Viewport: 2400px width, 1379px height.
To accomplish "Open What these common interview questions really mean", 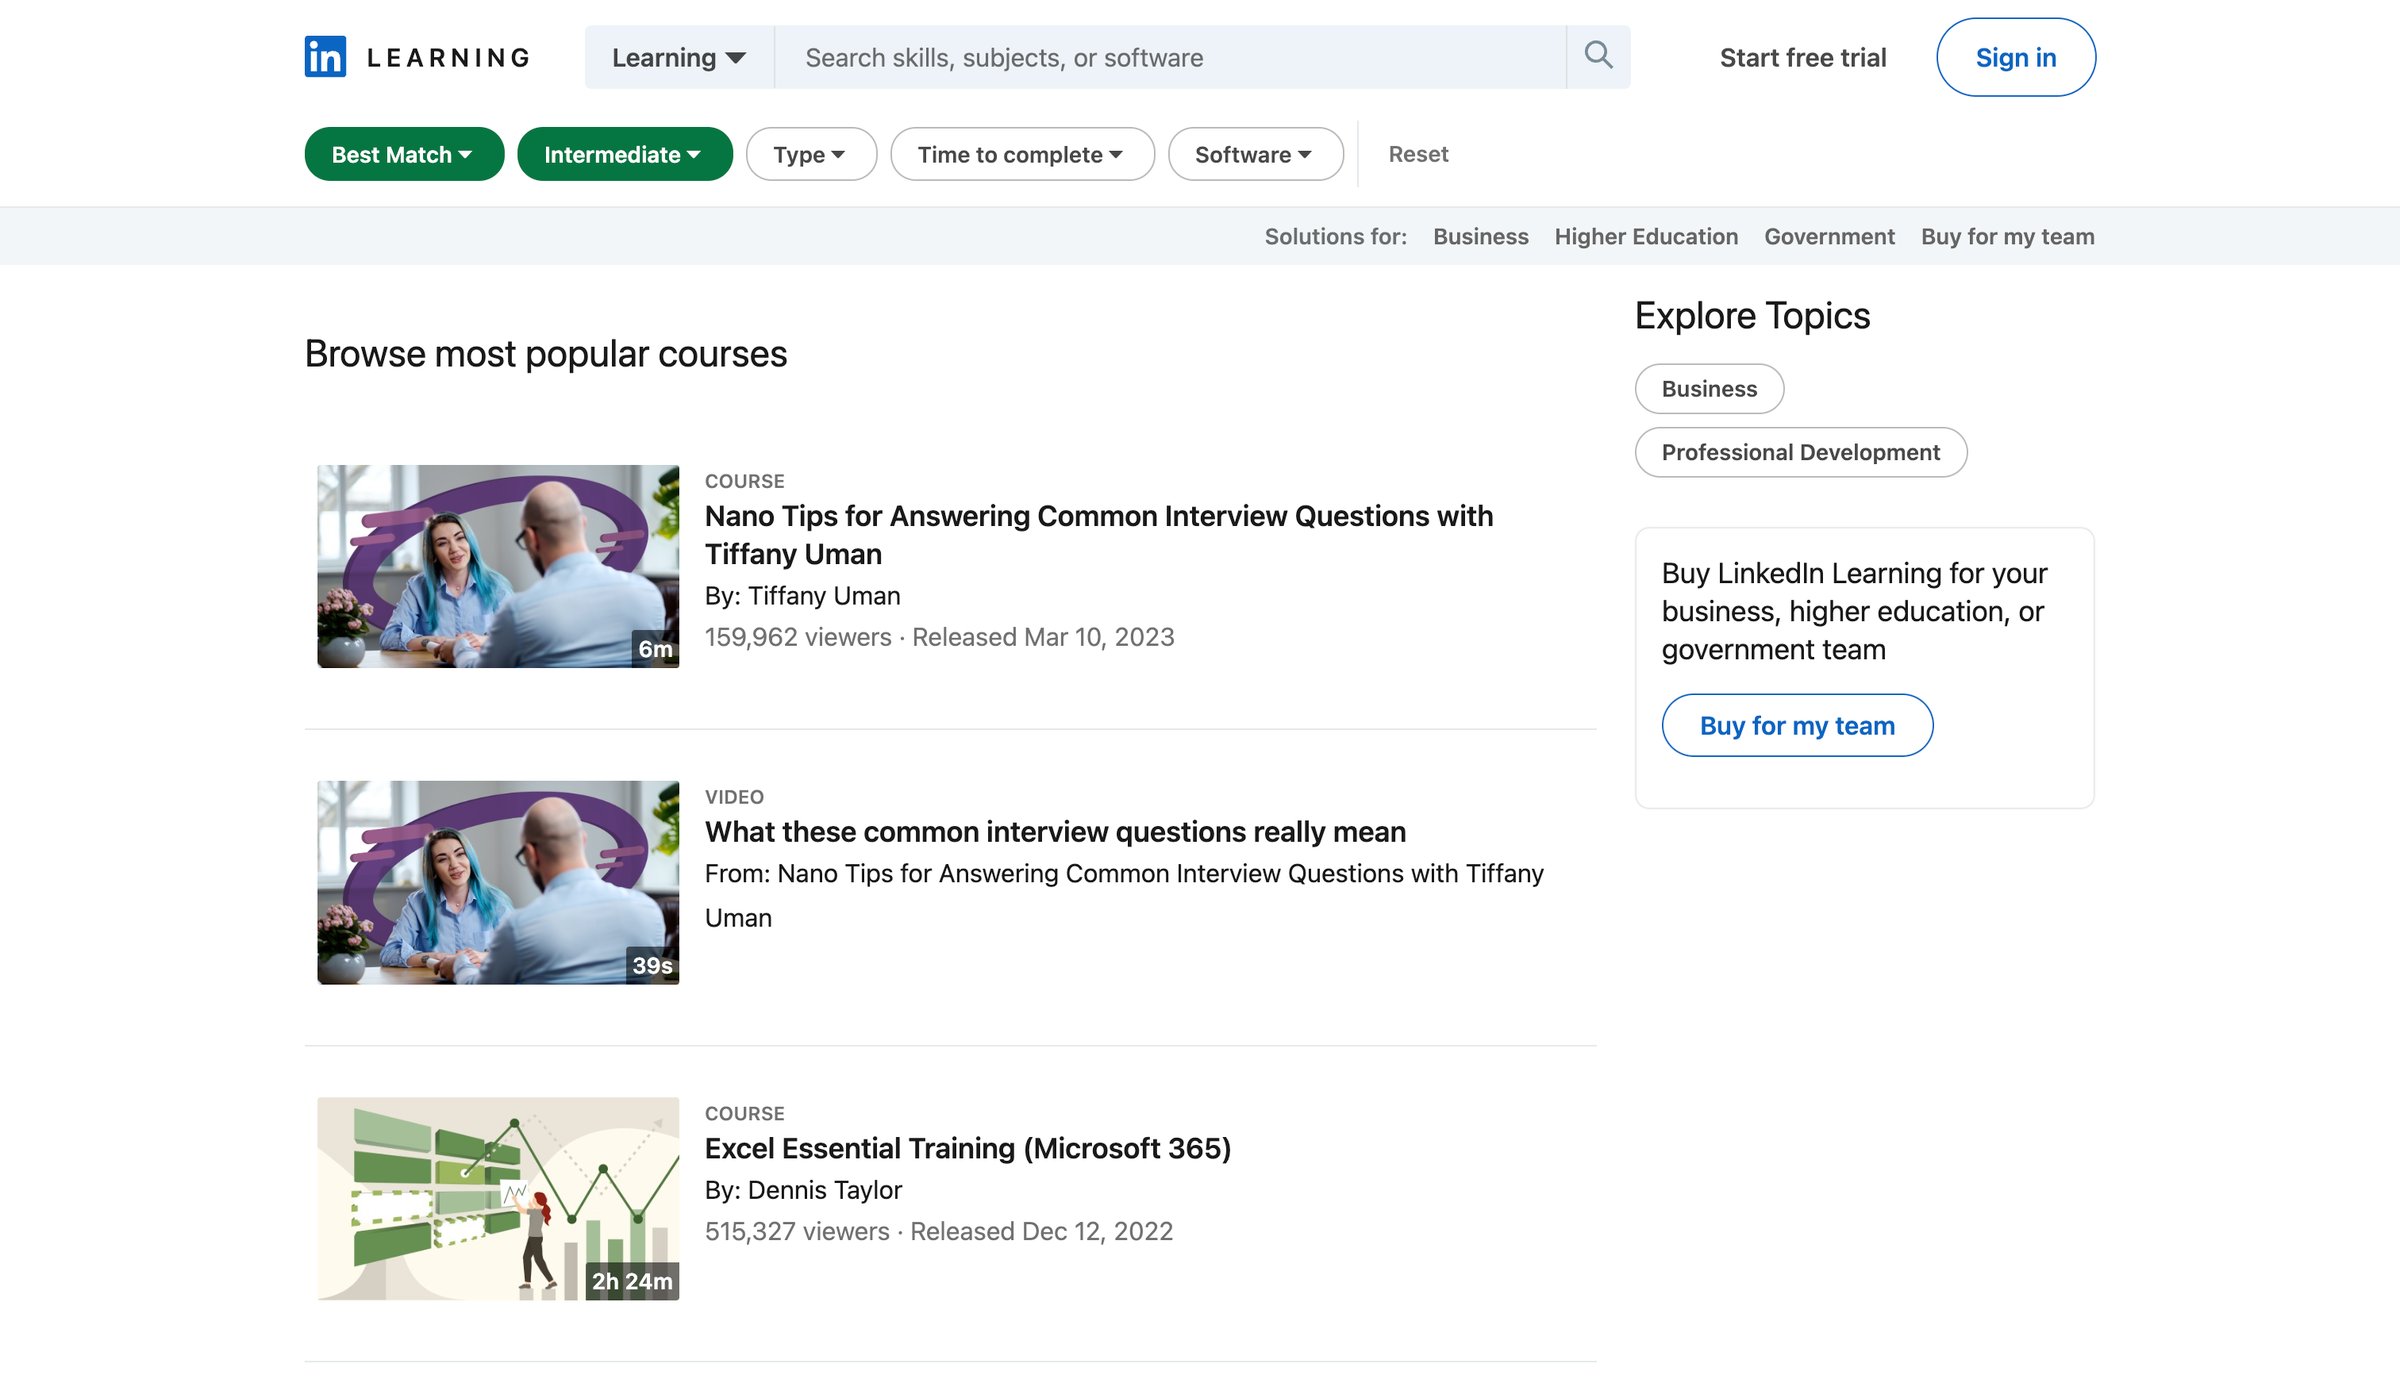I will pos(1055,831).
